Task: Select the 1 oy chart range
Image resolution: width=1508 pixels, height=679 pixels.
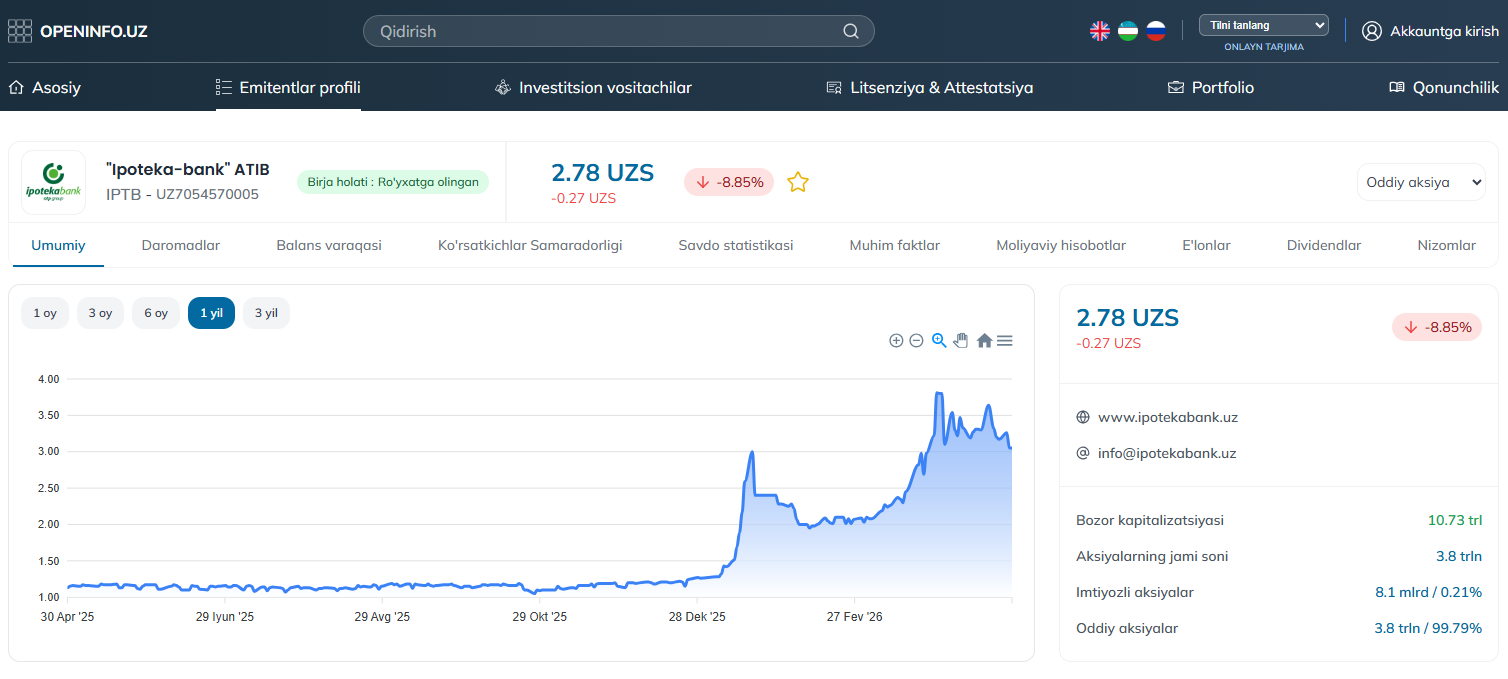Action: (45, 313)
